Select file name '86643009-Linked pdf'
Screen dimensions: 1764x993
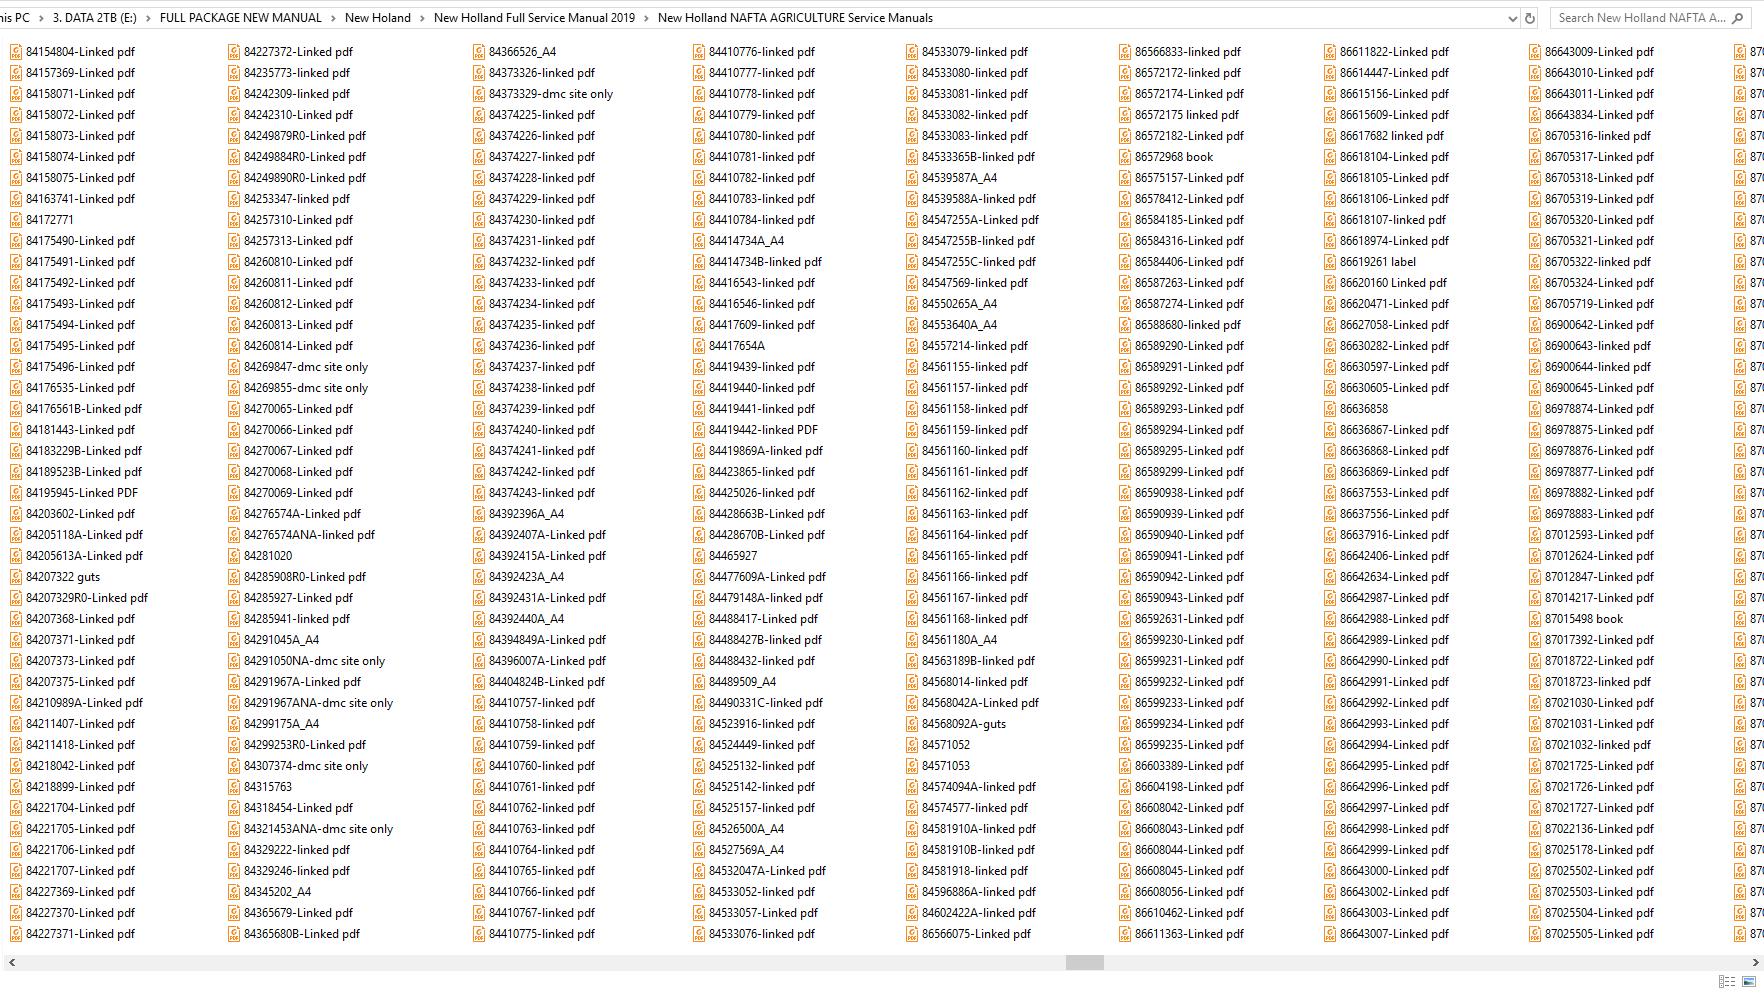click(1599, 52)
